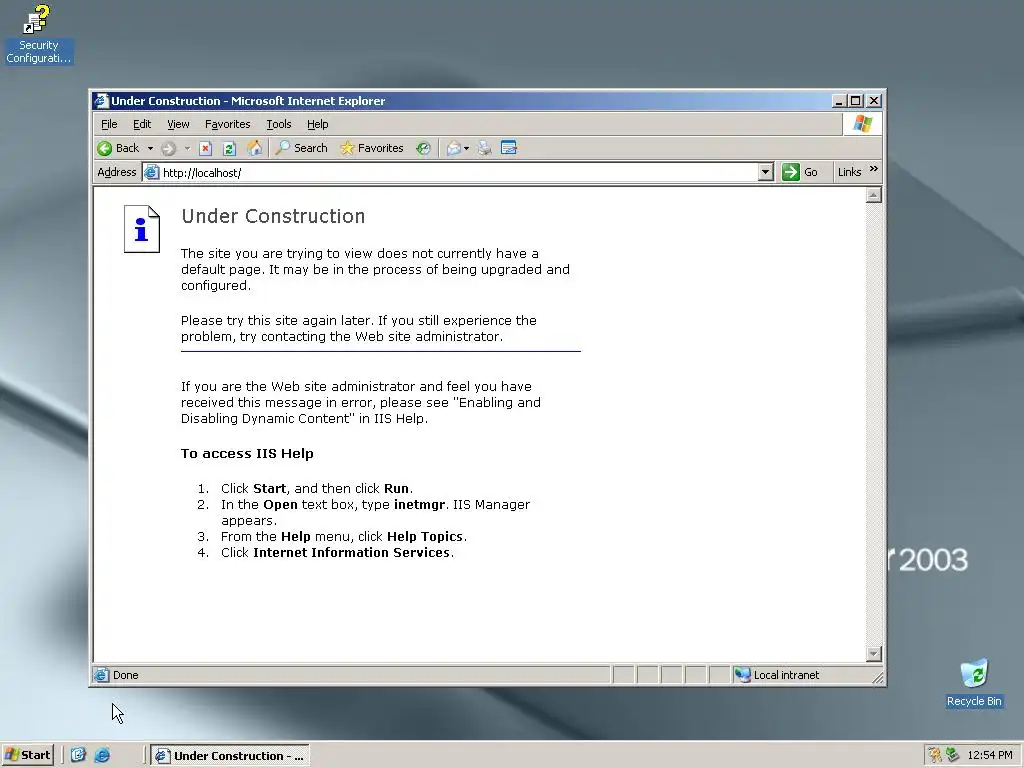This screenshot has width=1024, height=768.
Task: Click the bold 'Internet Information Services' text
Action: click(351, 552)
